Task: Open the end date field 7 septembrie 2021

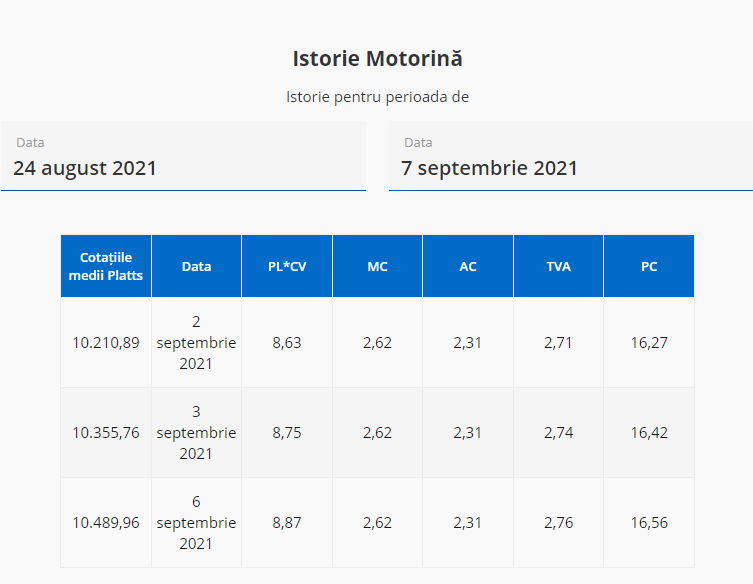Action: click(x=570, y=167)
